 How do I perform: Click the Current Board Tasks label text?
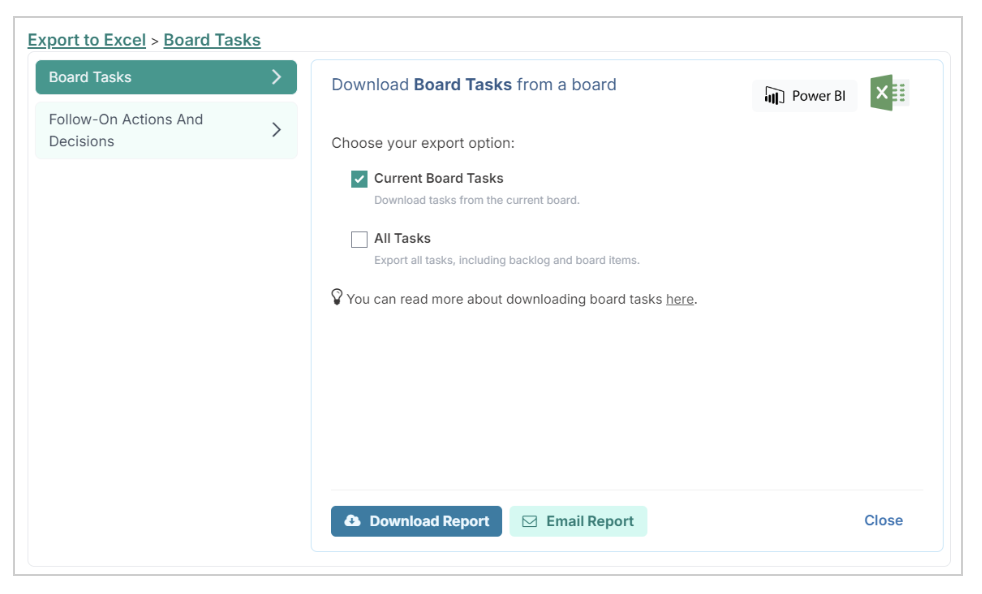click(x=438, y=179)
